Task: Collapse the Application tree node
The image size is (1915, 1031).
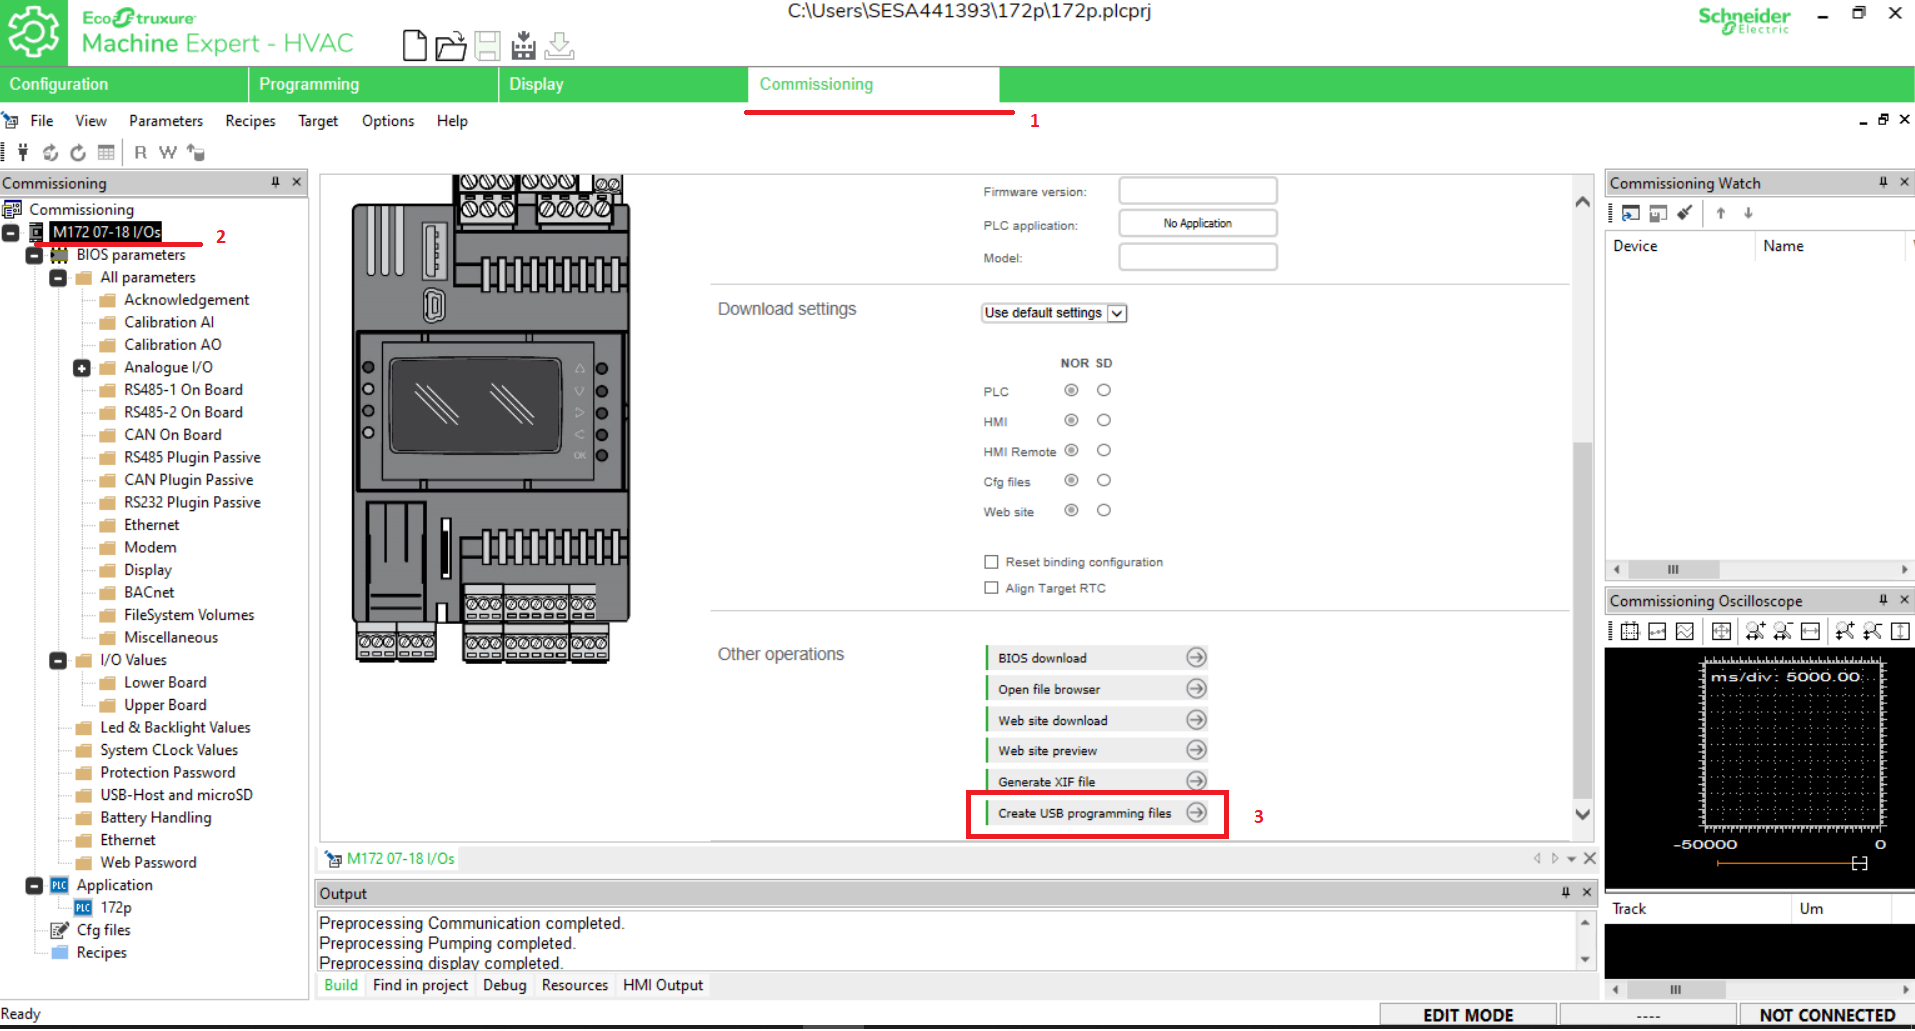Action: pyautogui.click(x=34, y=885)
